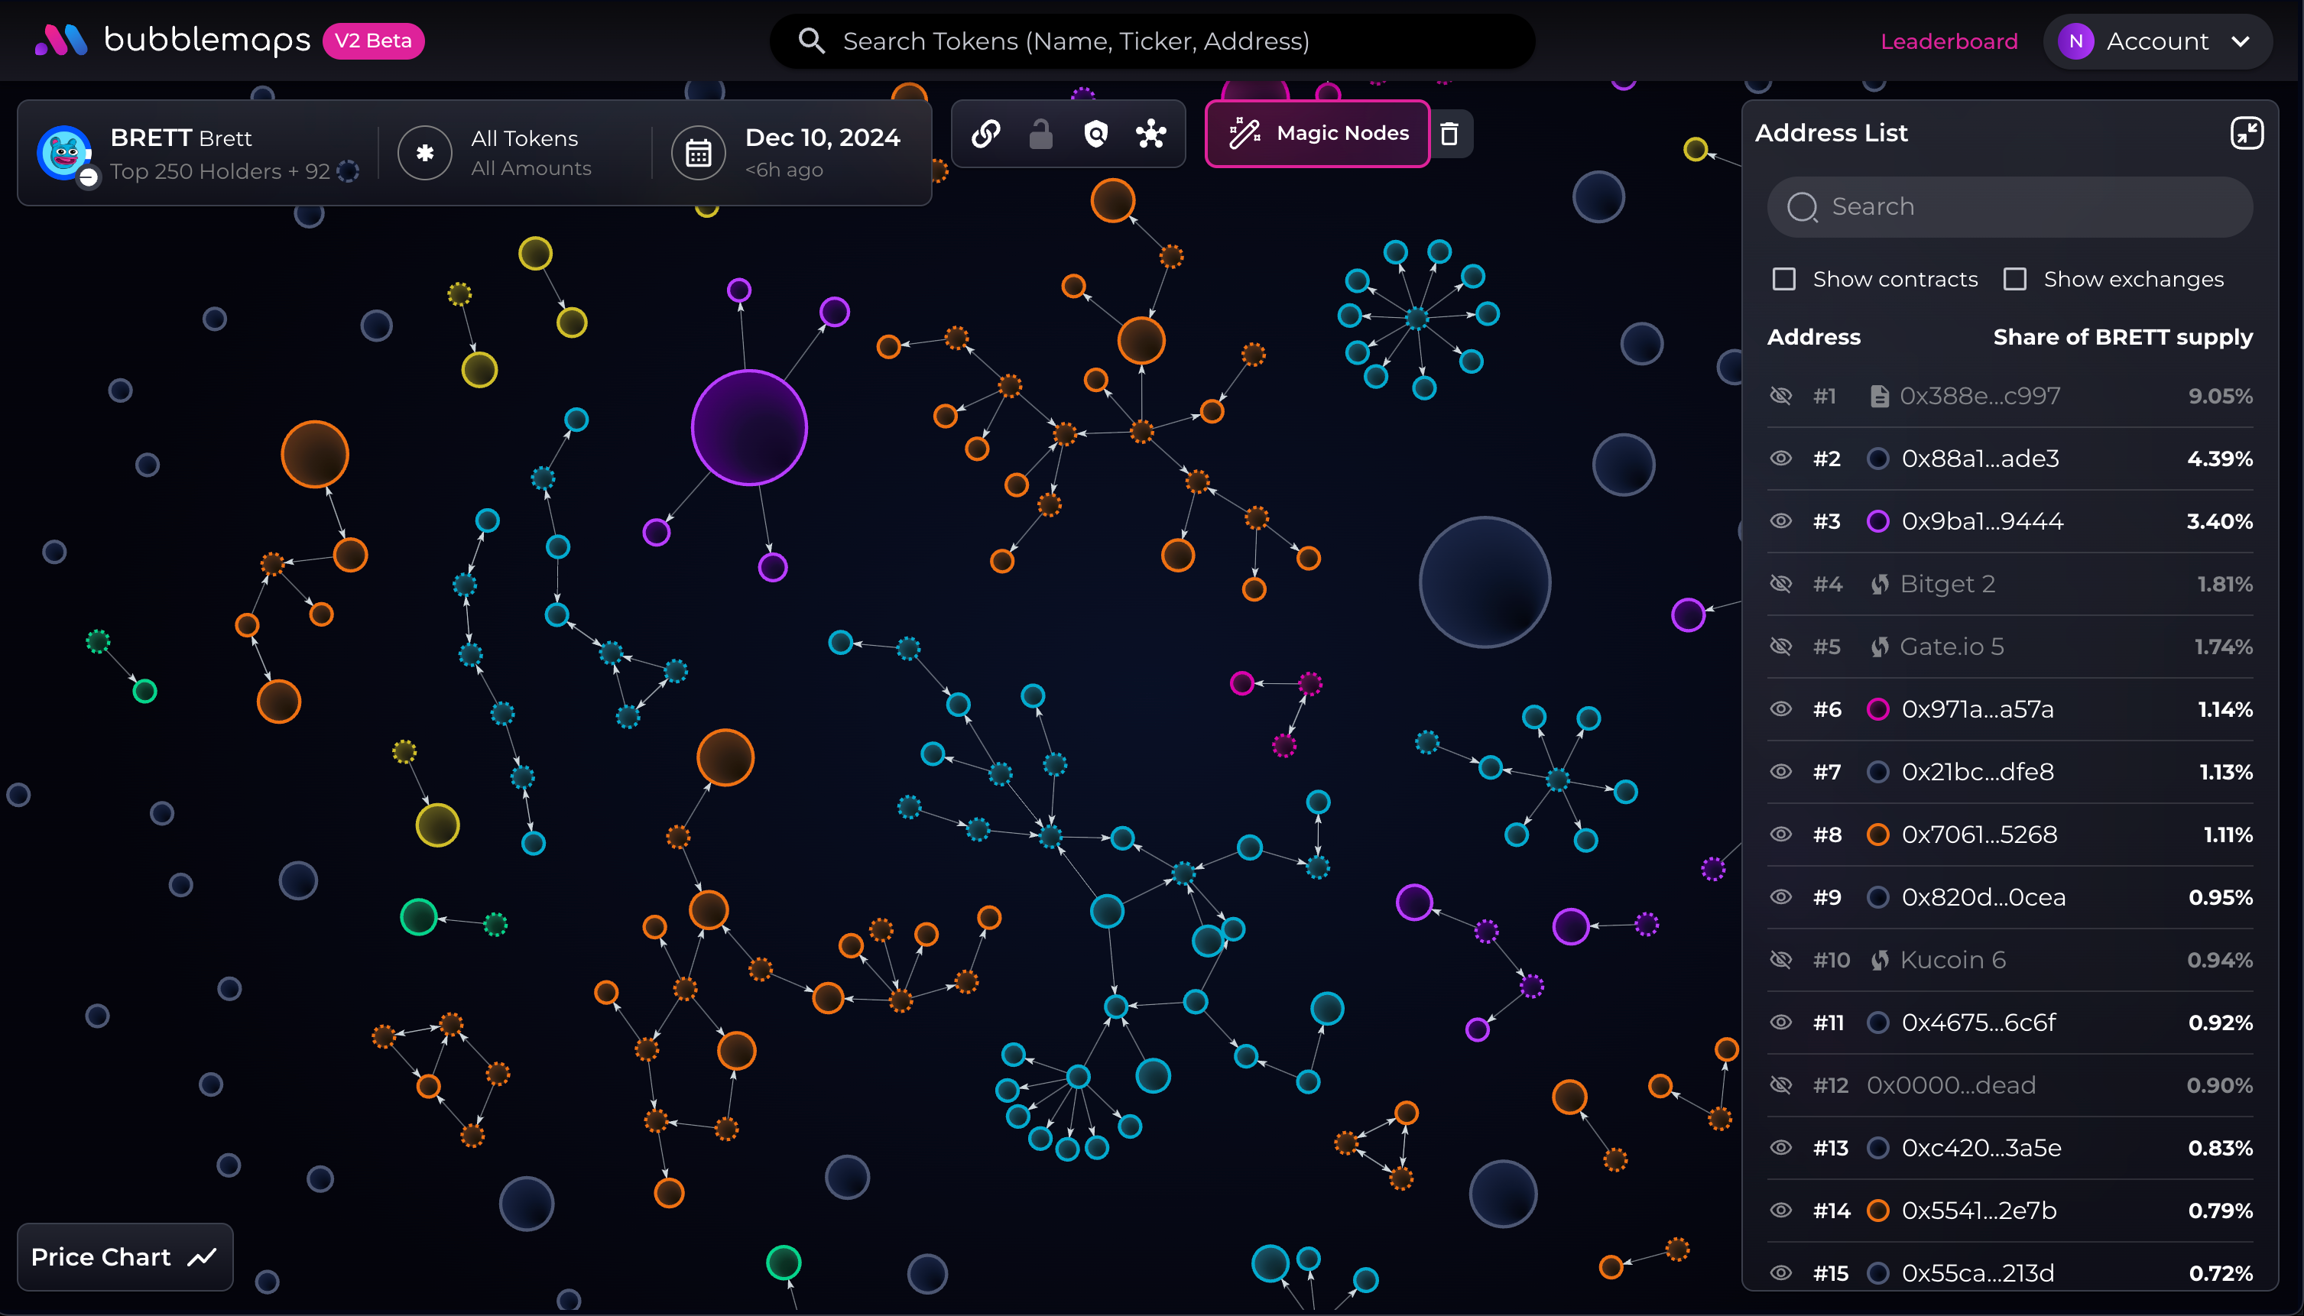Click the padlock icon in toolbar
The height and width of the screenshot is (1316, 2304).
(1040, 133)
